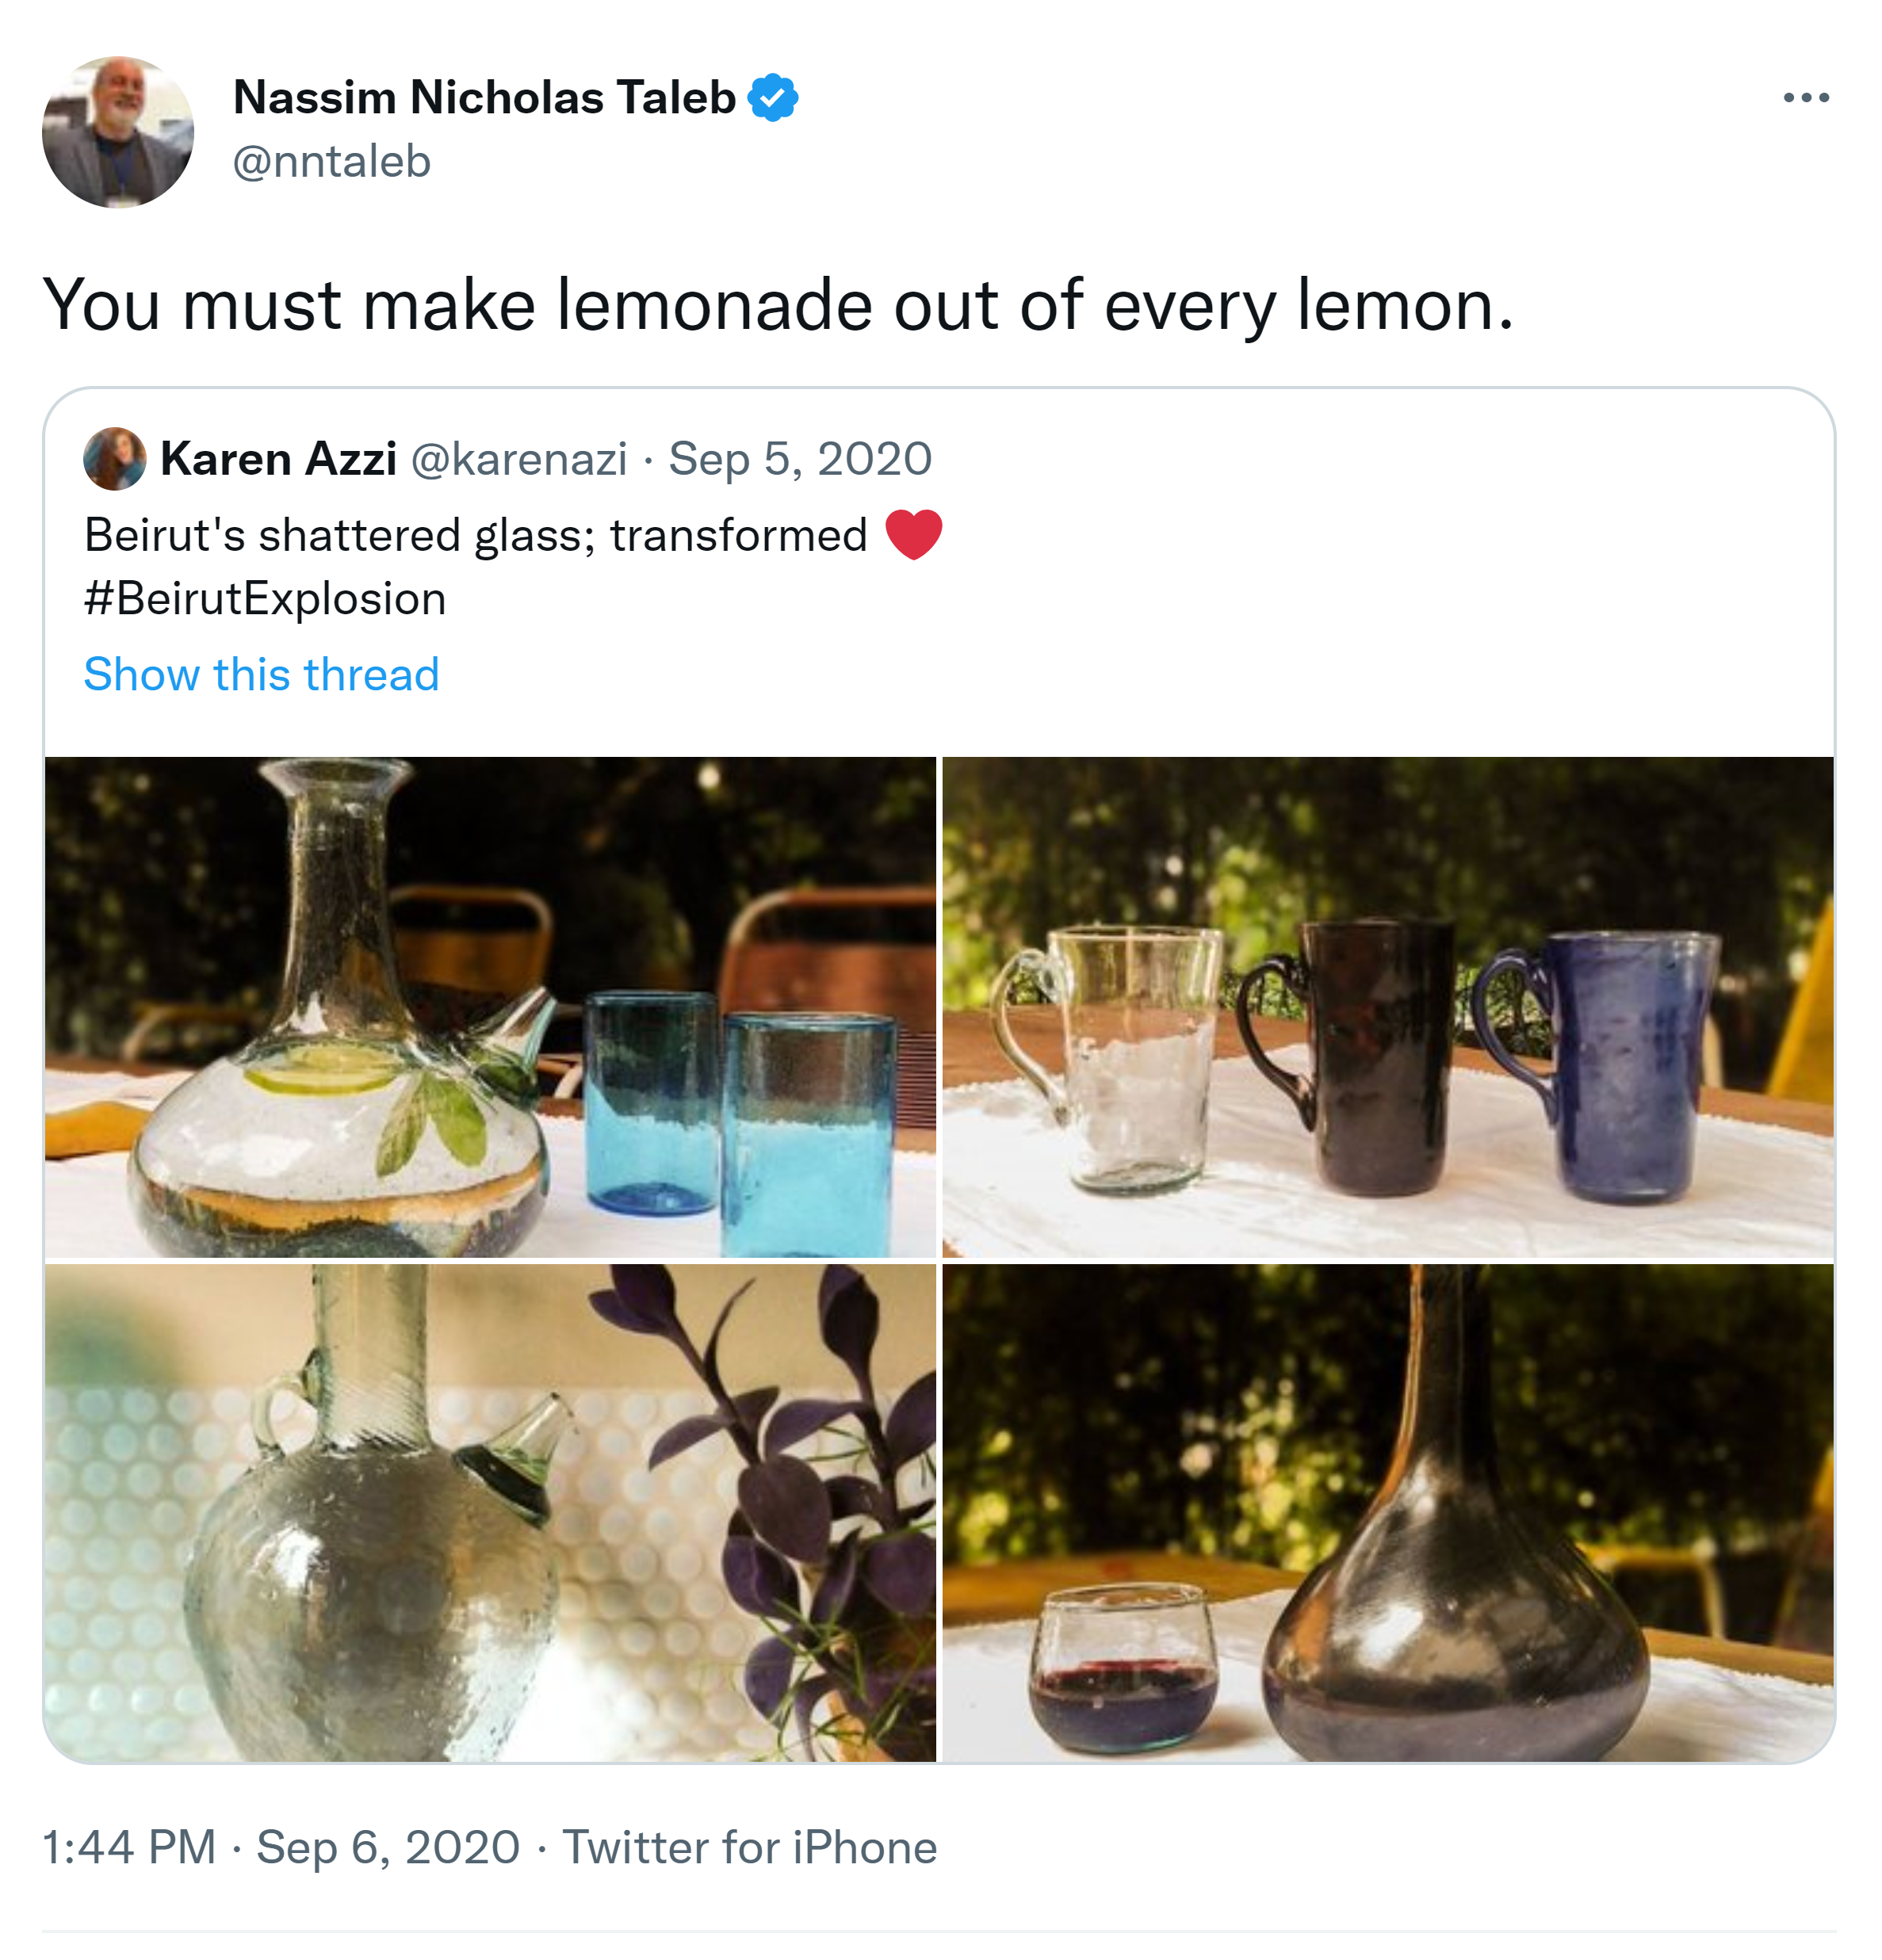Click the quoted text 'Beirut's shattered glass; transformed'
Viewport: 1882px width, 1960px height.
pos(475,535)
